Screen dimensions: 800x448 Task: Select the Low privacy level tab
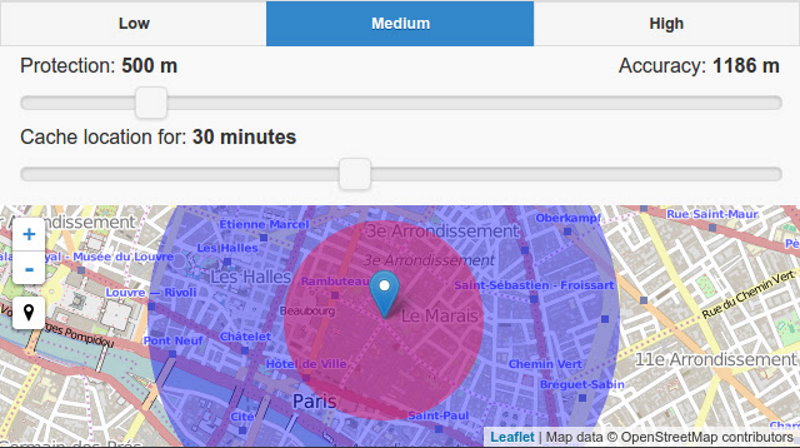click(x=134, y=23)
